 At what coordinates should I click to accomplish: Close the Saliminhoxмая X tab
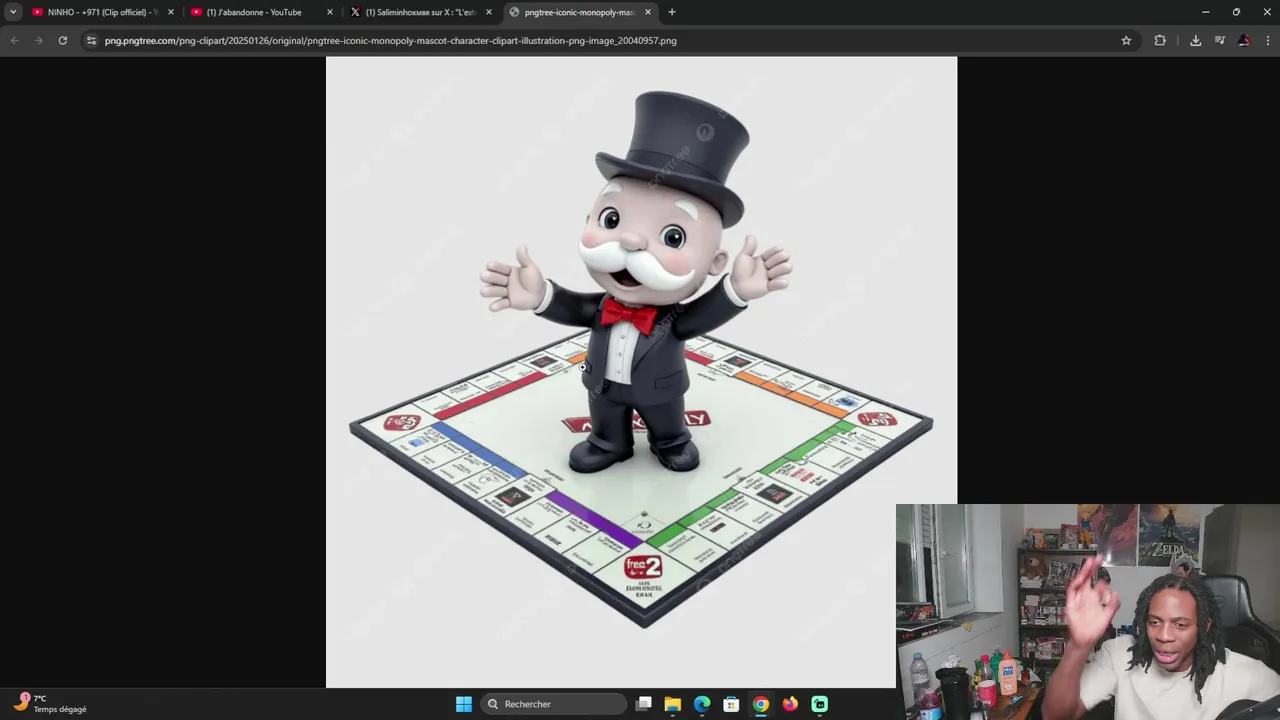tap(489, 12)
